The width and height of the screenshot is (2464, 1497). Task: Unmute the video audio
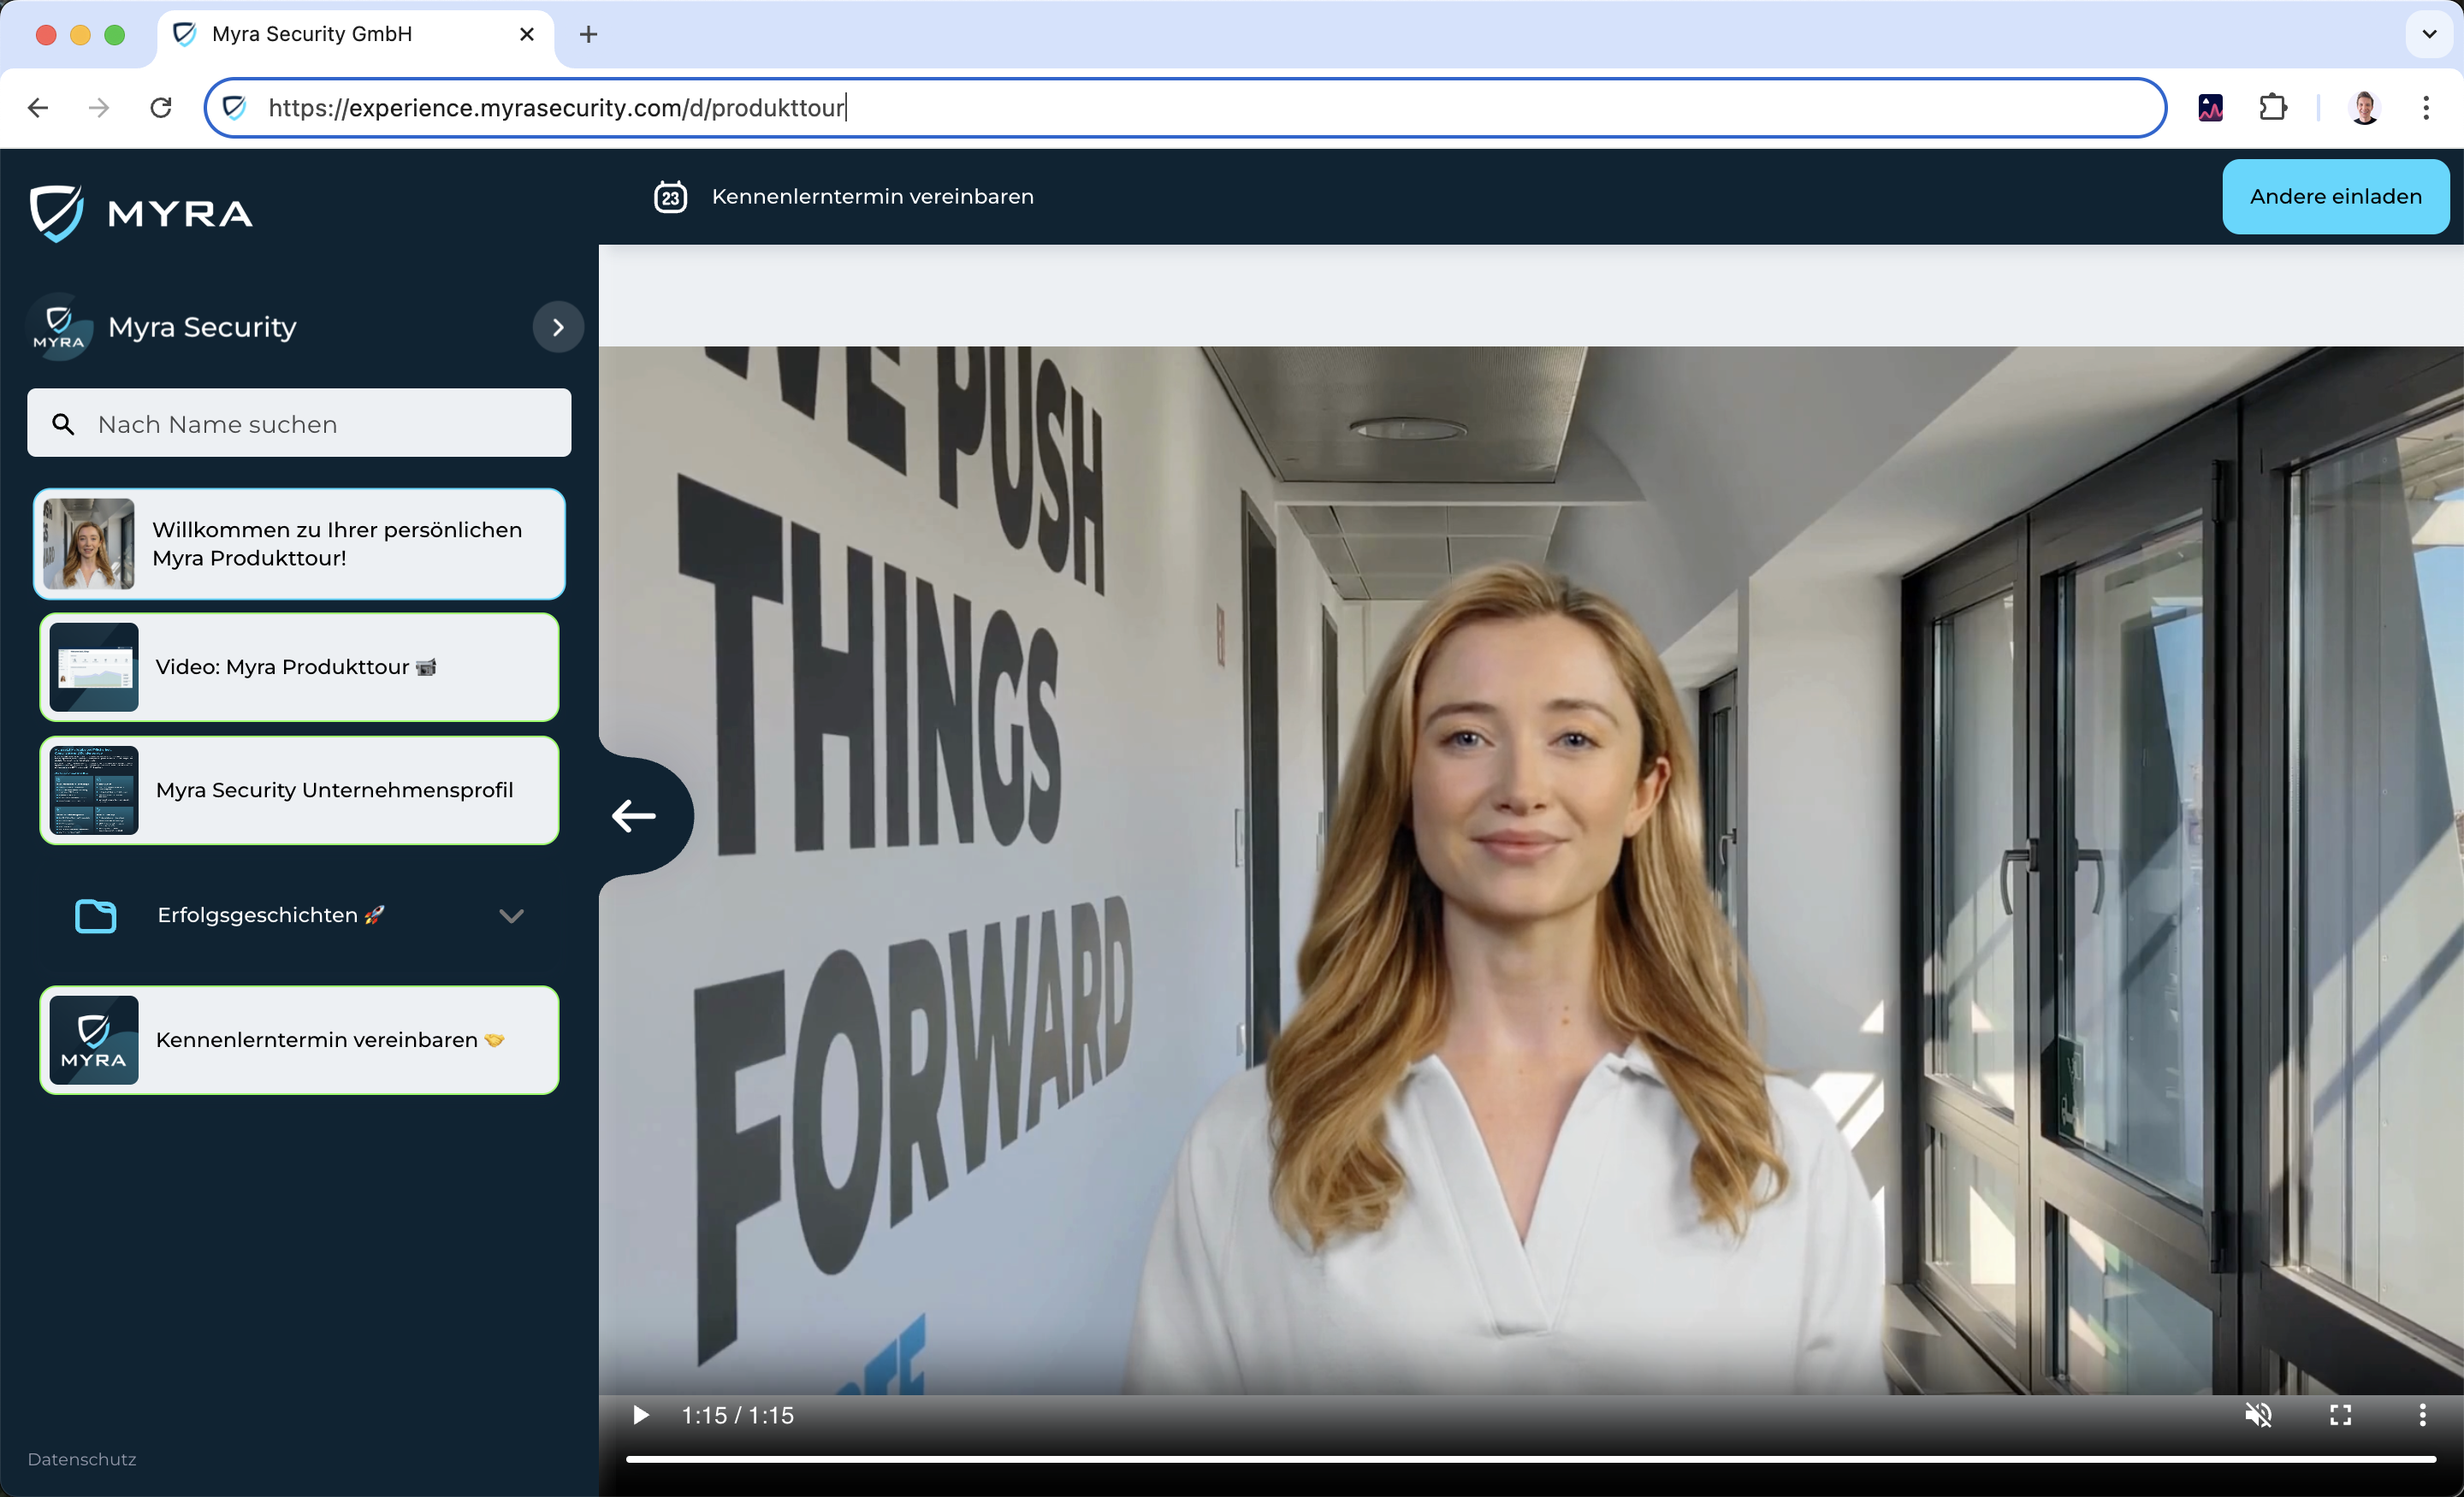(2258, 1415)
